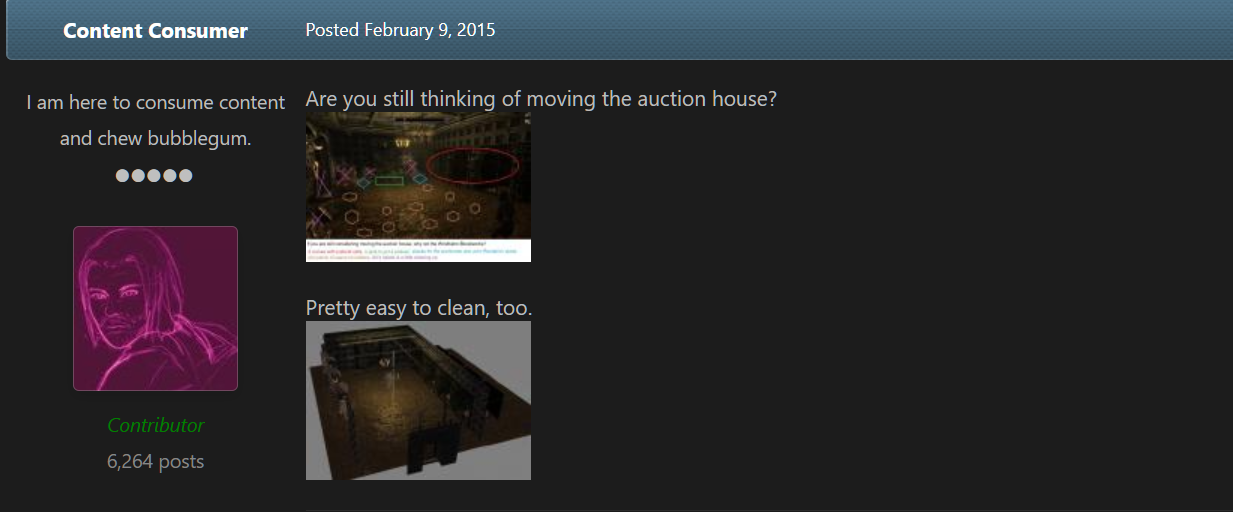Image resolution: width=1233 pixels, height=512 pixels.
Task: Click the green rectangle marker in the auction house image
Action: point(388,181)
